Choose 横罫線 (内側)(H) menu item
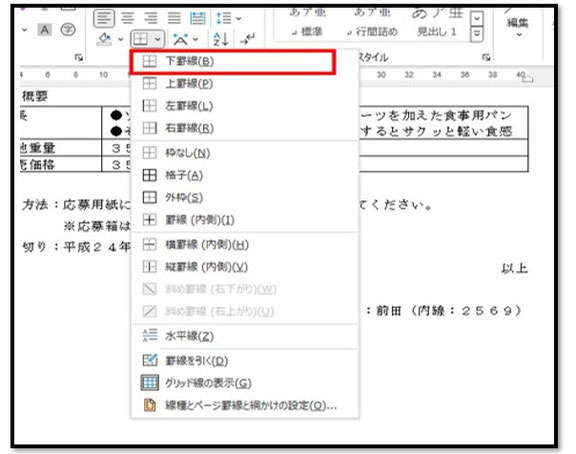This screenshot has height=454, width=576. 245,245
